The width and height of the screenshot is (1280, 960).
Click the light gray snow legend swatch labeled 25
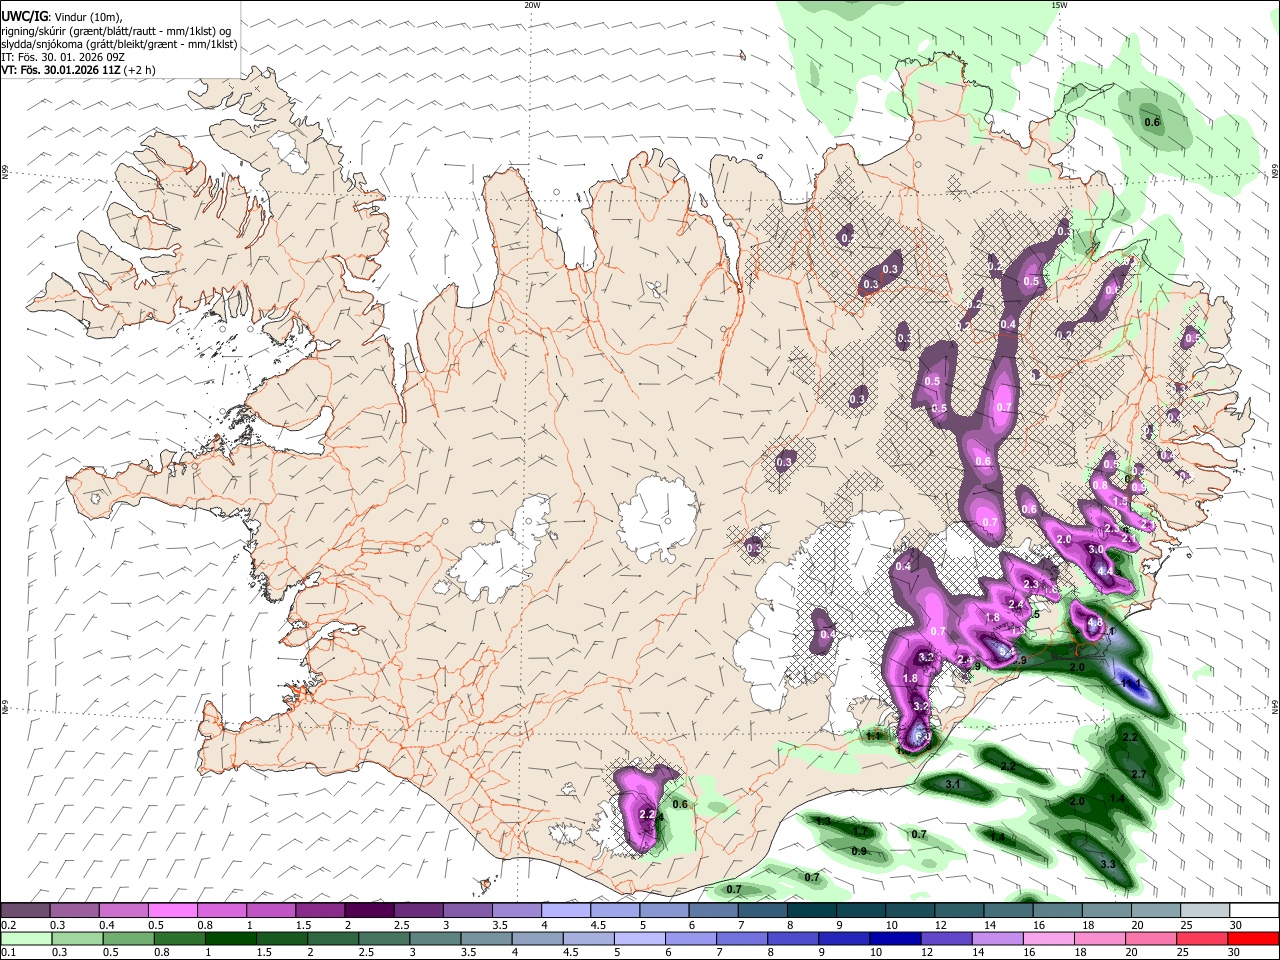1205,911
